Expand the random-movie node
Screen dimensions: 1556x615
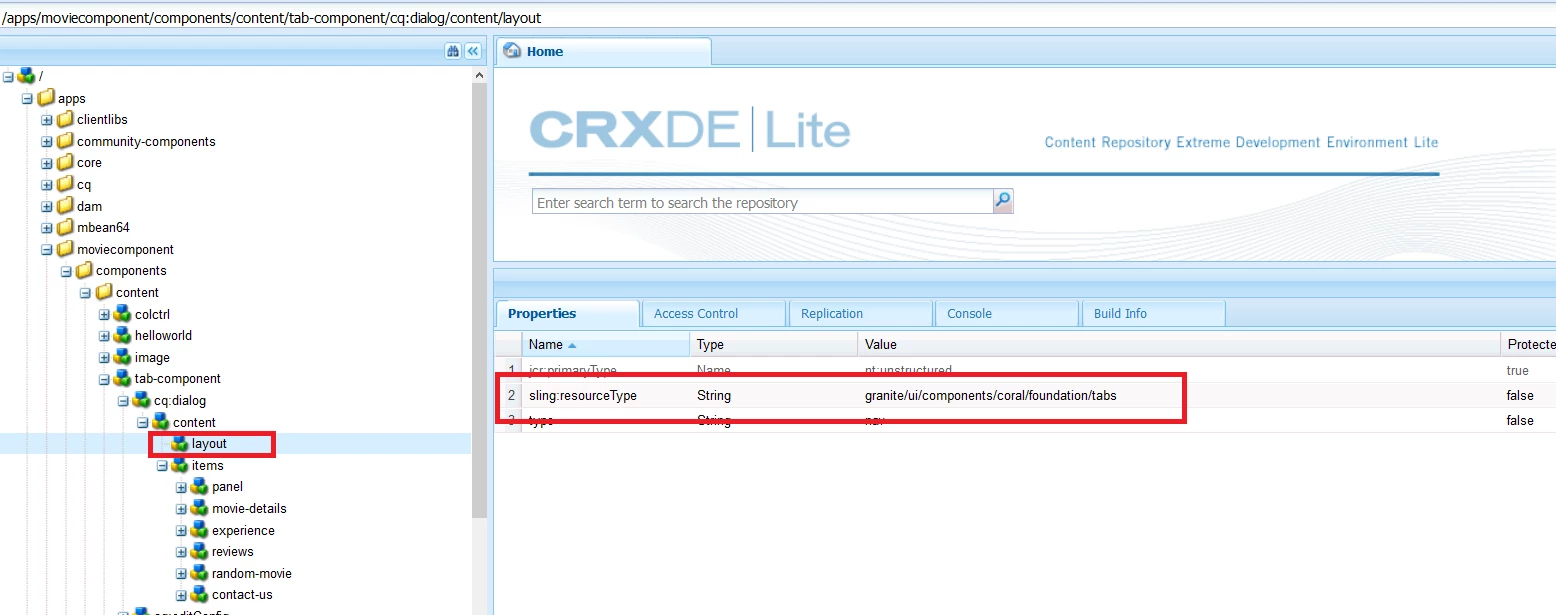pyautogui.click(x=181, y=573)
